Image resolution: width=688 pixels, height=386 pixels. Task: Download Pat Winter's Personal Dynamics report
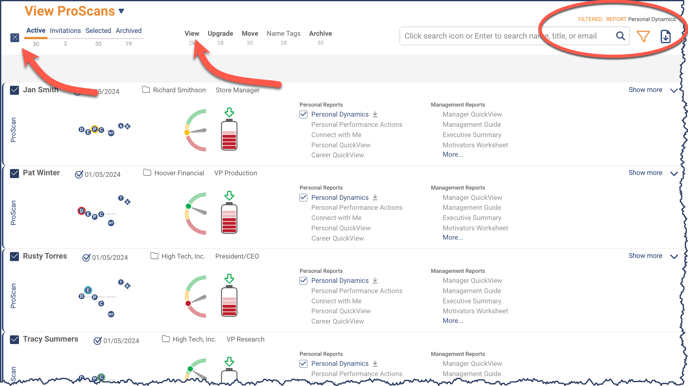(375, 197)
